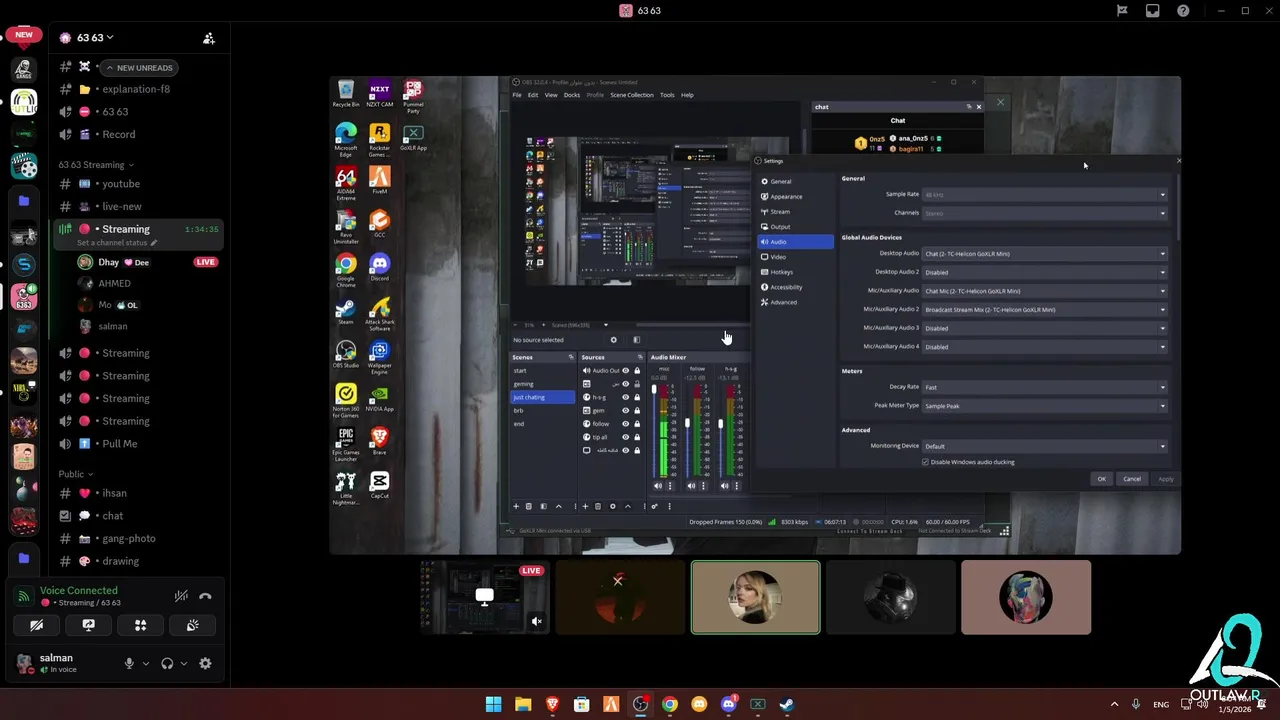Expand the upper blue server folder
Image resolution: width=1280 pixels, height=720 pixels.
[24, 201]
